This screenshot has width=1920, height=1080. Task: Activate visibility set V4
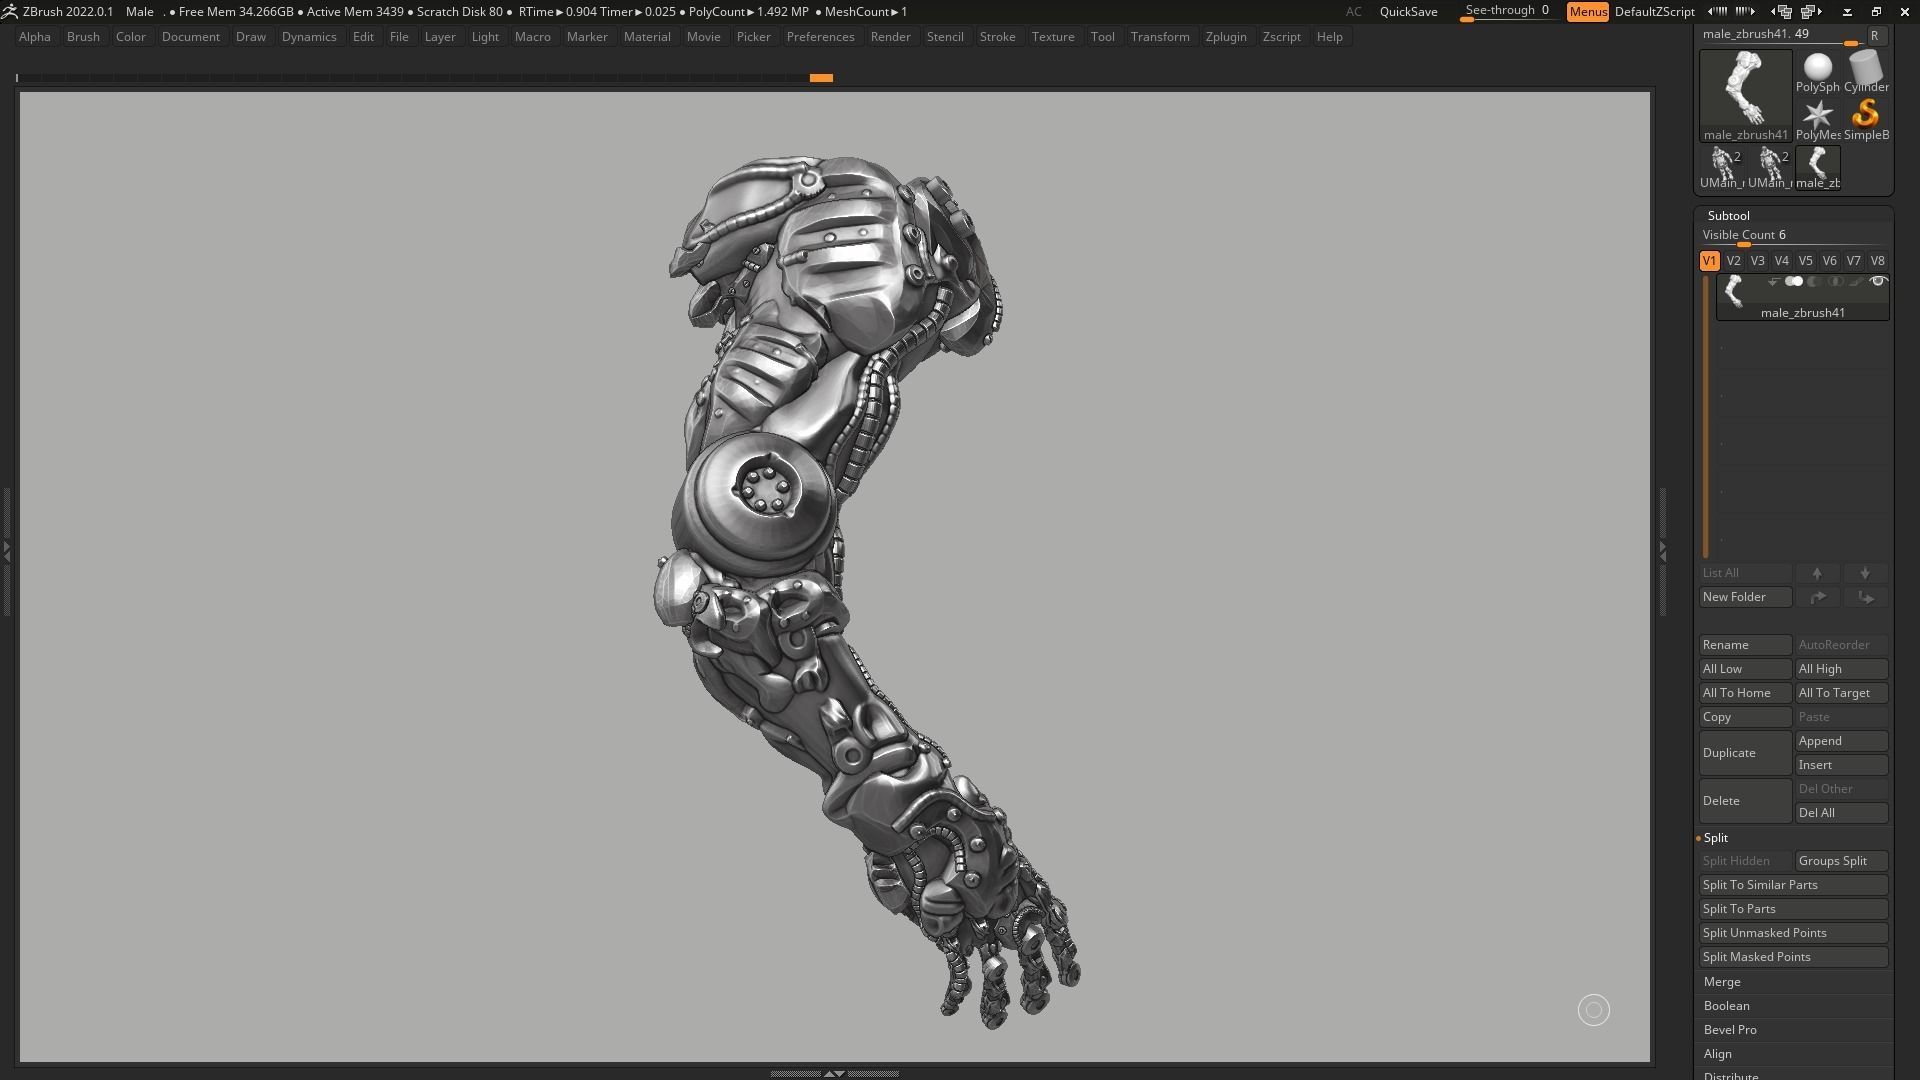click(x=1781, y=261)
